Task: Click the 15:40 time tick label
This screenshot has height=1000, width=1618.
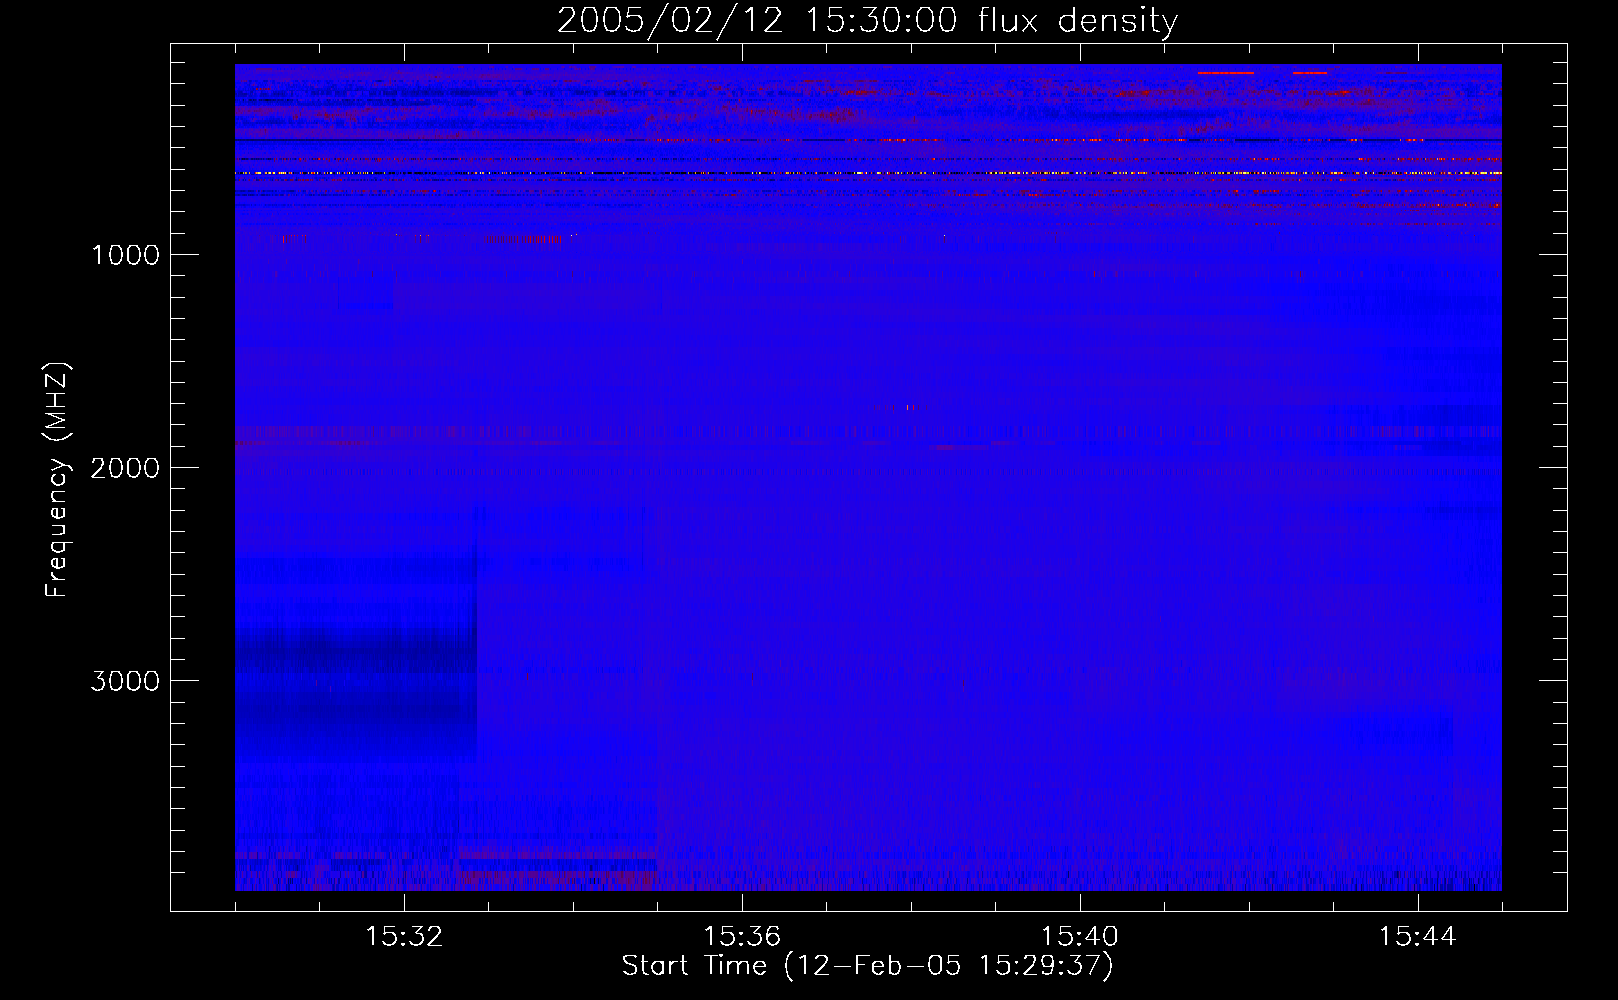Action: (x=1080, y=937)
